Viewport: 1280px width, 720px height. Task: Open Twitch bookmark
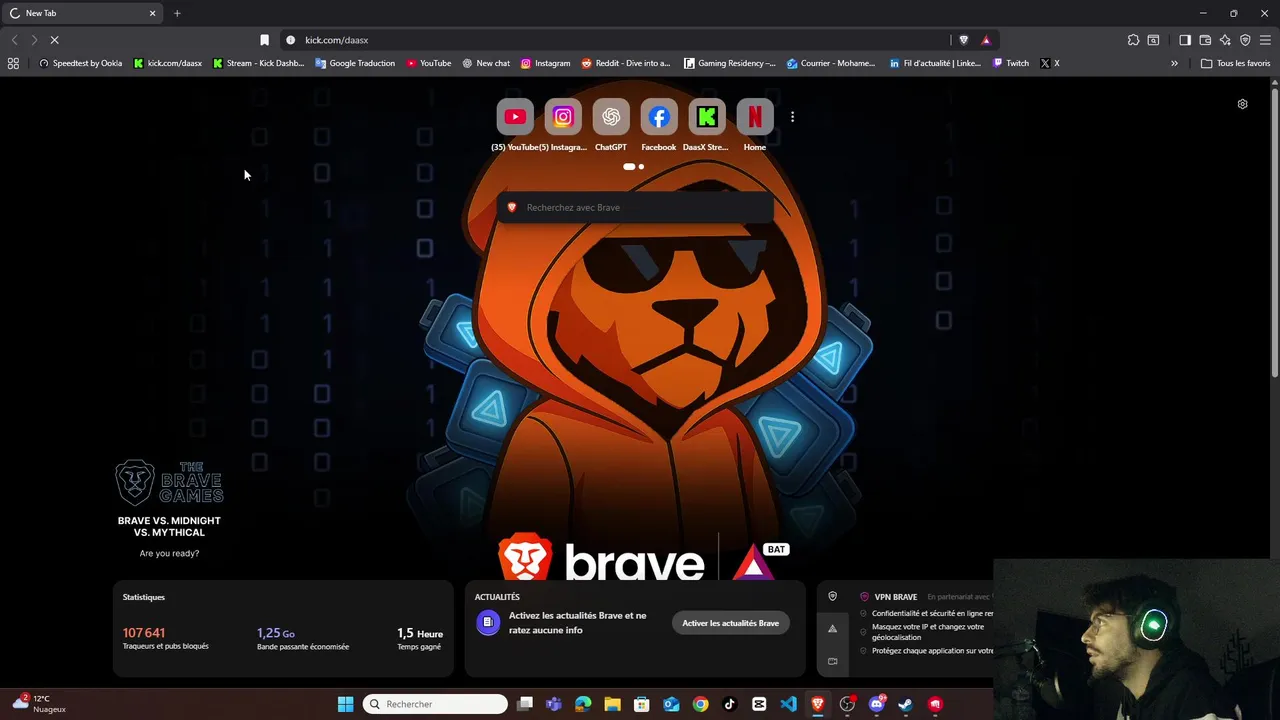(x=1011, y=63)
